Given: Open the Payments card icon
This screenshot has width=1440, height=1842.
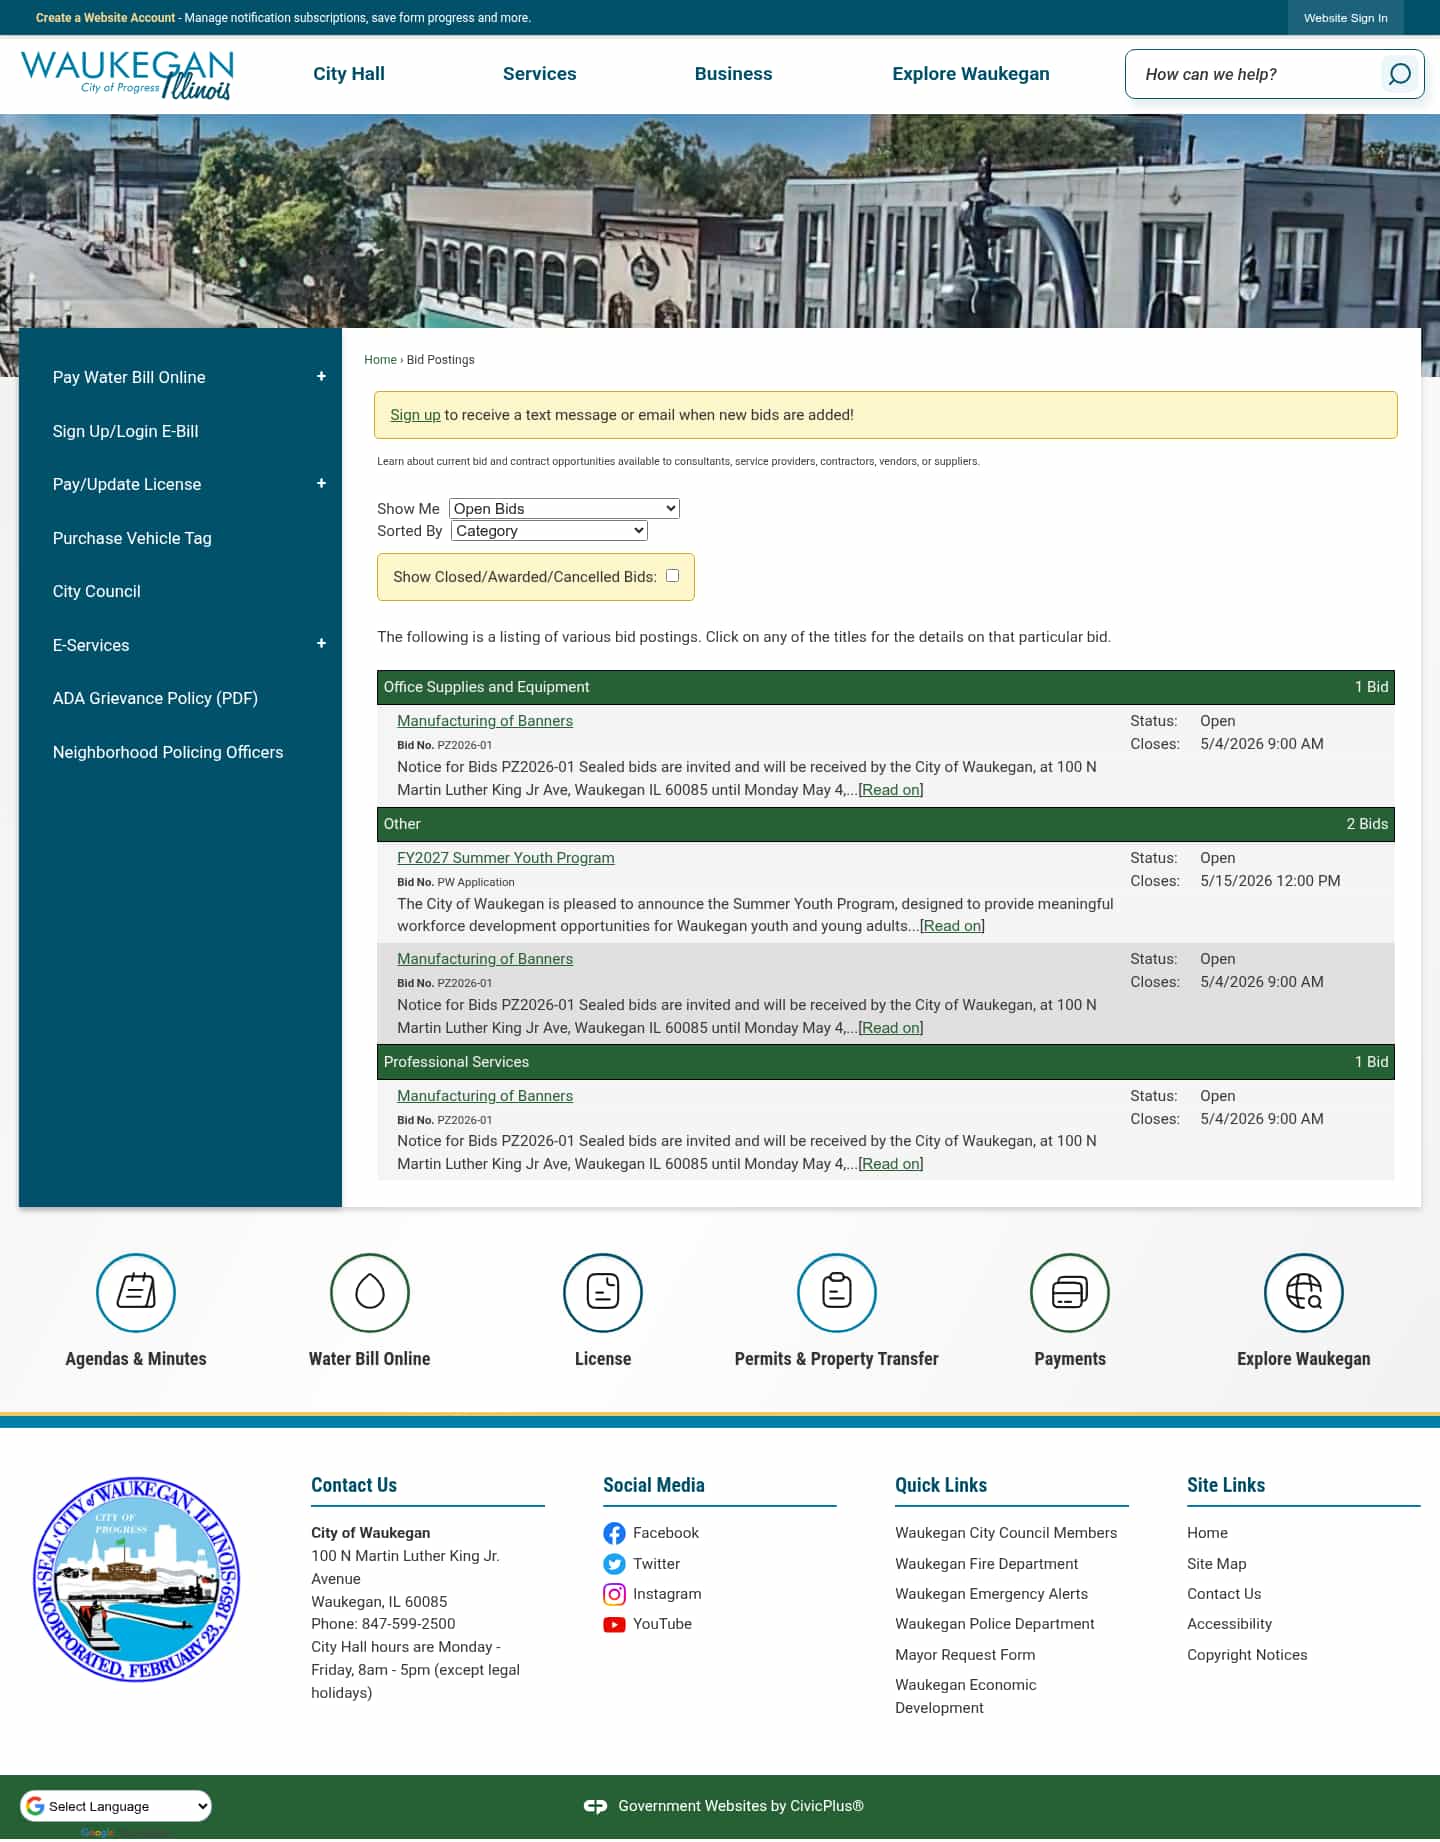Looking at the screenshot, I should tap(1070, 1292).
